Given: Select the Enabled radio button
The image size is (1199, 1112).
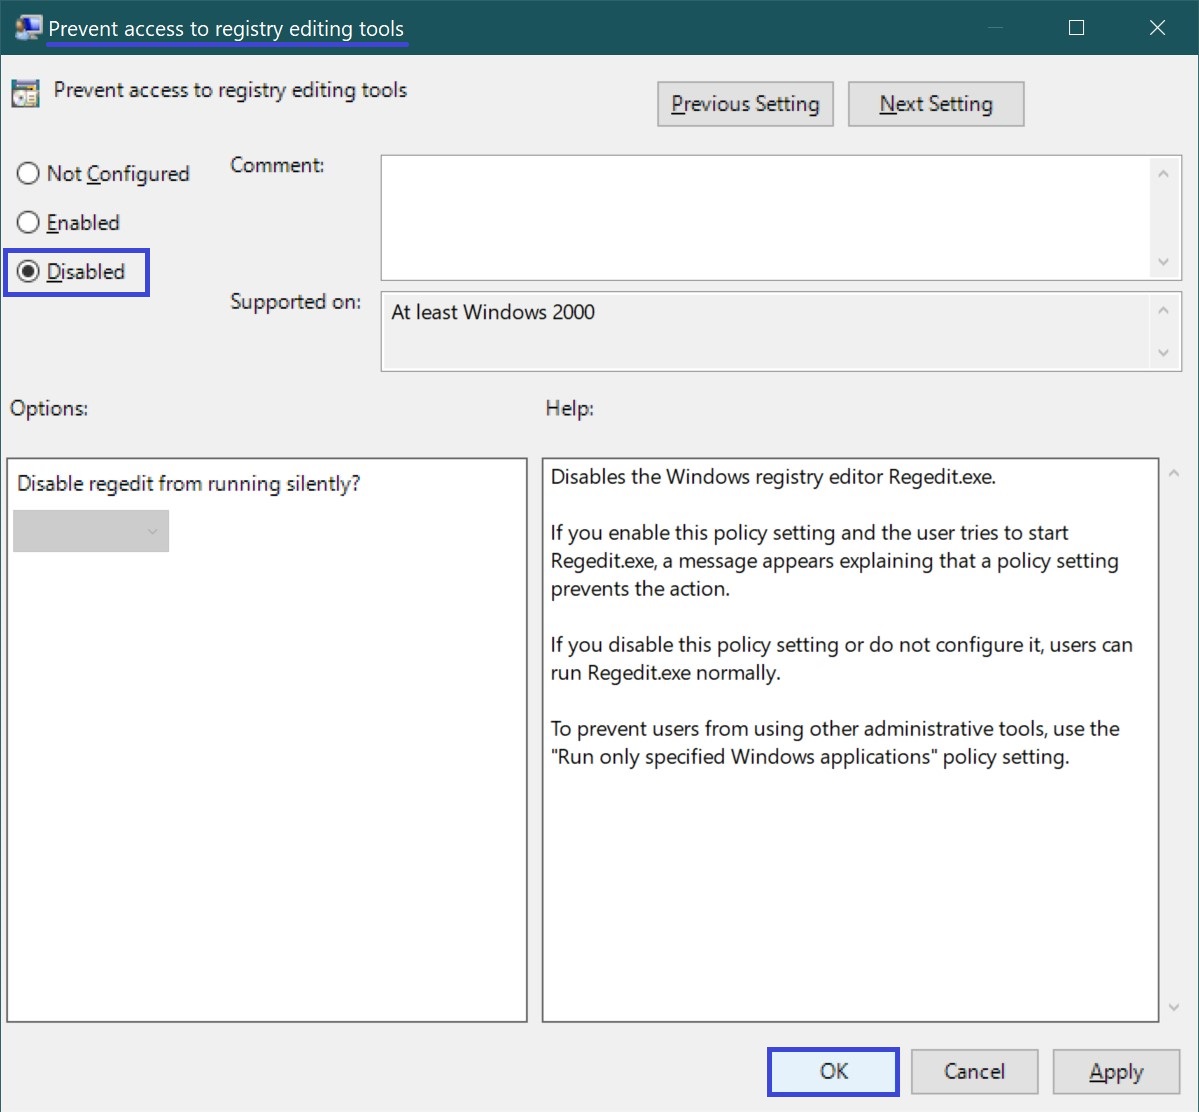Looking at the screenshot, I should tap(28, 223).
